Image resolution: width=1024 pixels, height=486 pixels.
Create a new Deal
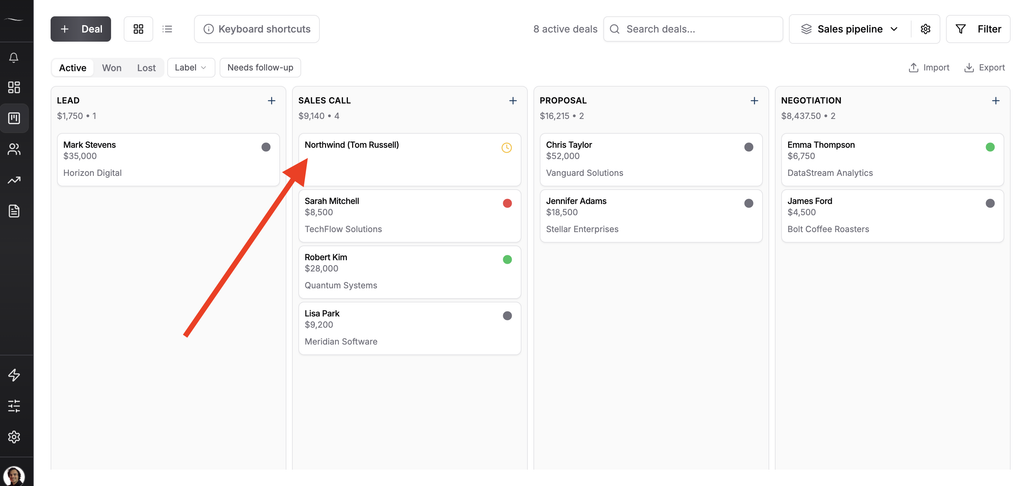pyautogui.click(x=81, y=29)
